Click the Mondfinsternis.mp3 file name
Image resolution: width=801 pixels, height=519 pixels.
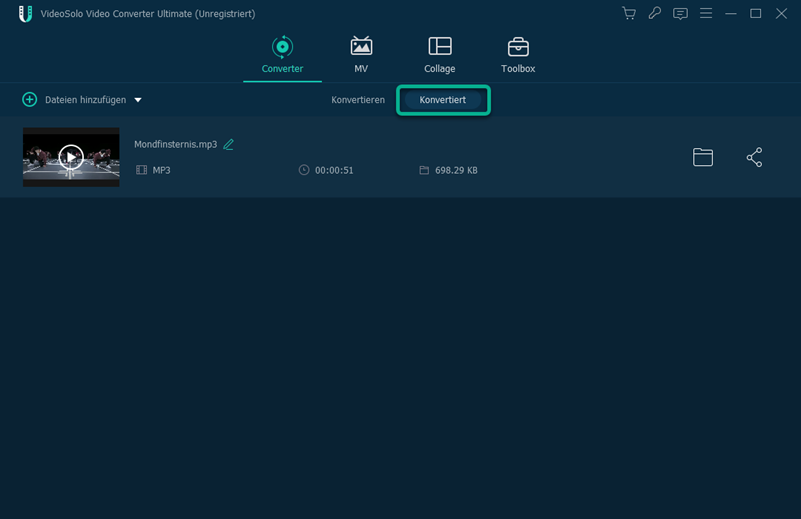click(x=175, y=145)
